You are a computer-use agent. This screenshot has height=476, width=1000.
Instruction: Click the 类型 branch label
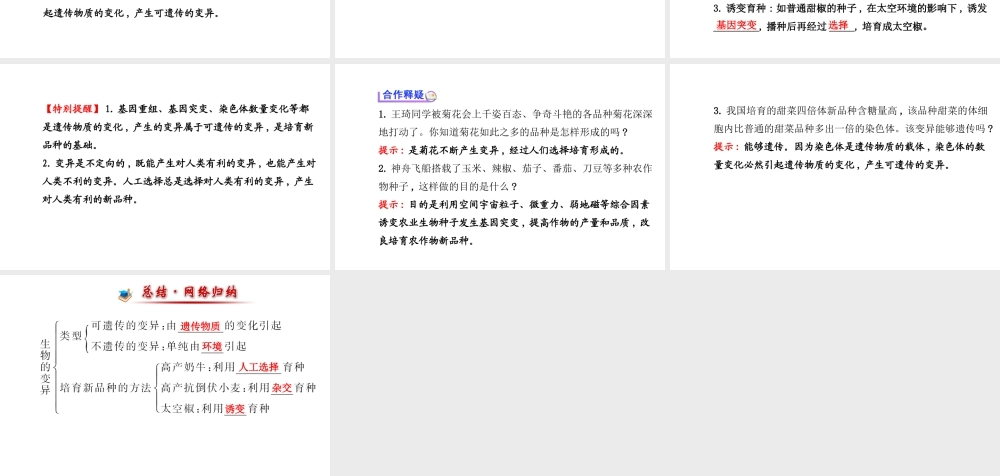(71, 336)
